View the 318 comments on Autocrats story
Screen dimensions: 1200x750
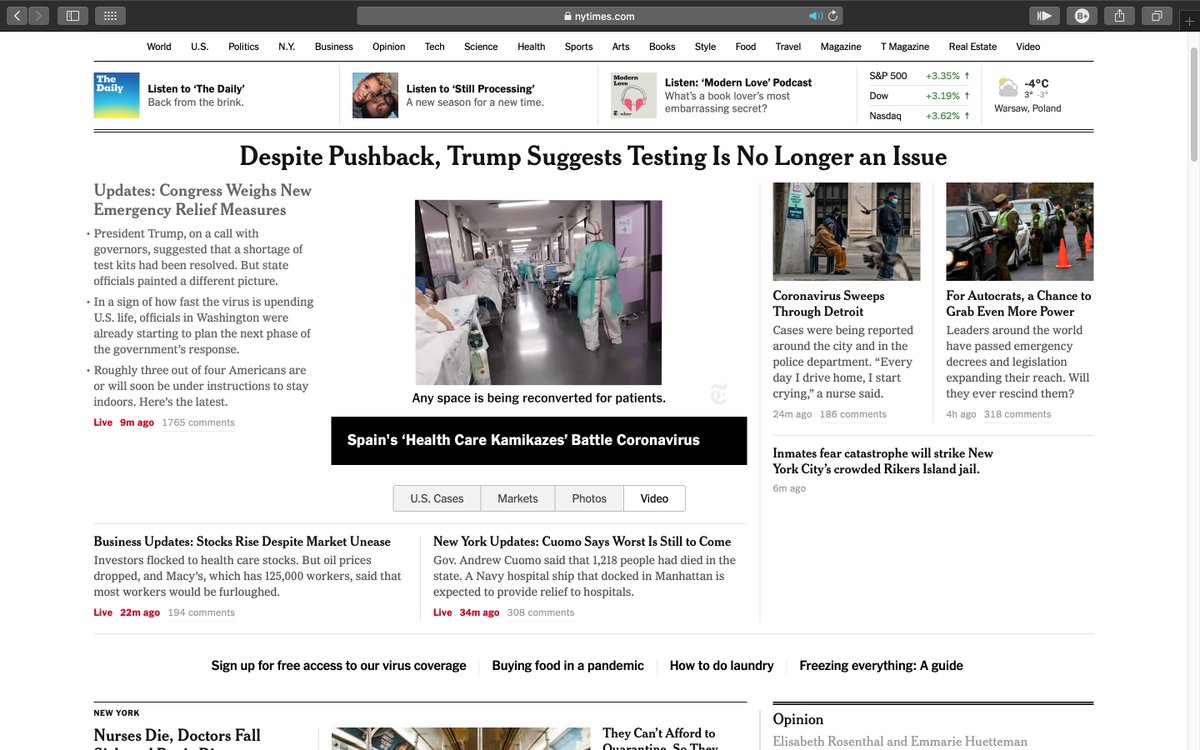click(x=1018, y=414)
